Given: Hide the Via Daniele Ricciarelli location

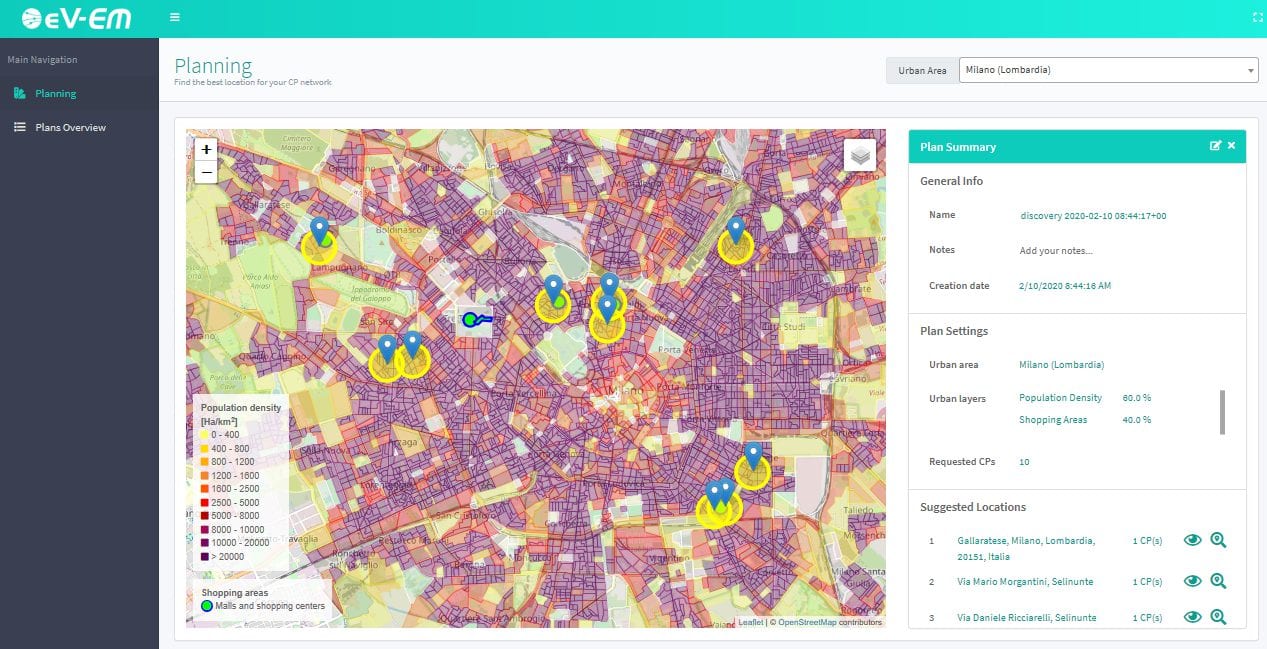Looking at the screenshot, I should tap(1192, 617).
